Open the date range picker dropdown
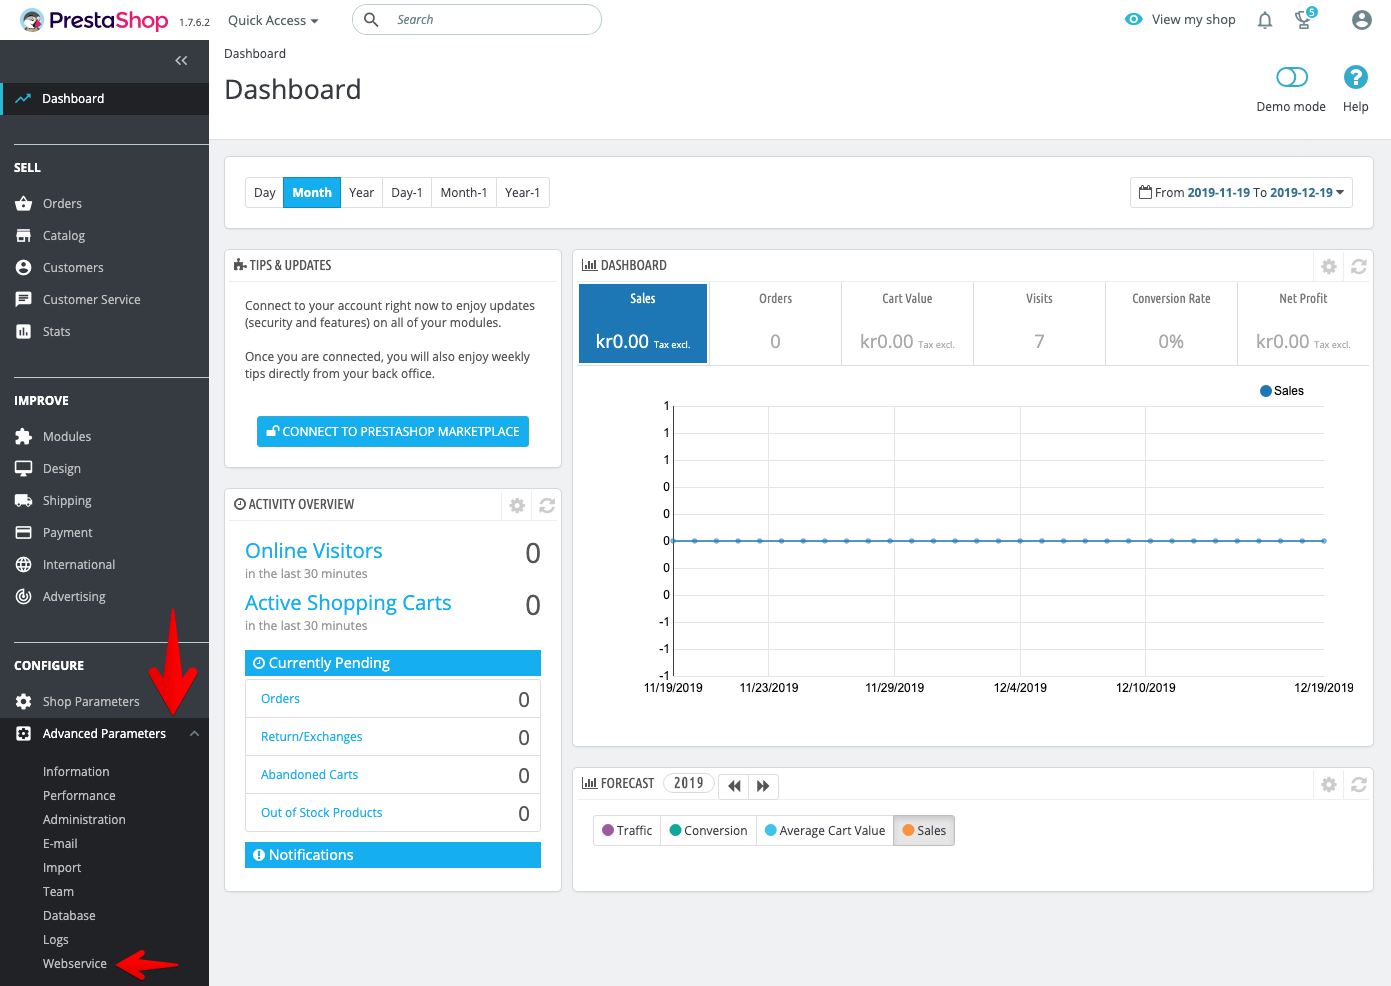This screenshot has height=986, width=1391. point(1241,192)
